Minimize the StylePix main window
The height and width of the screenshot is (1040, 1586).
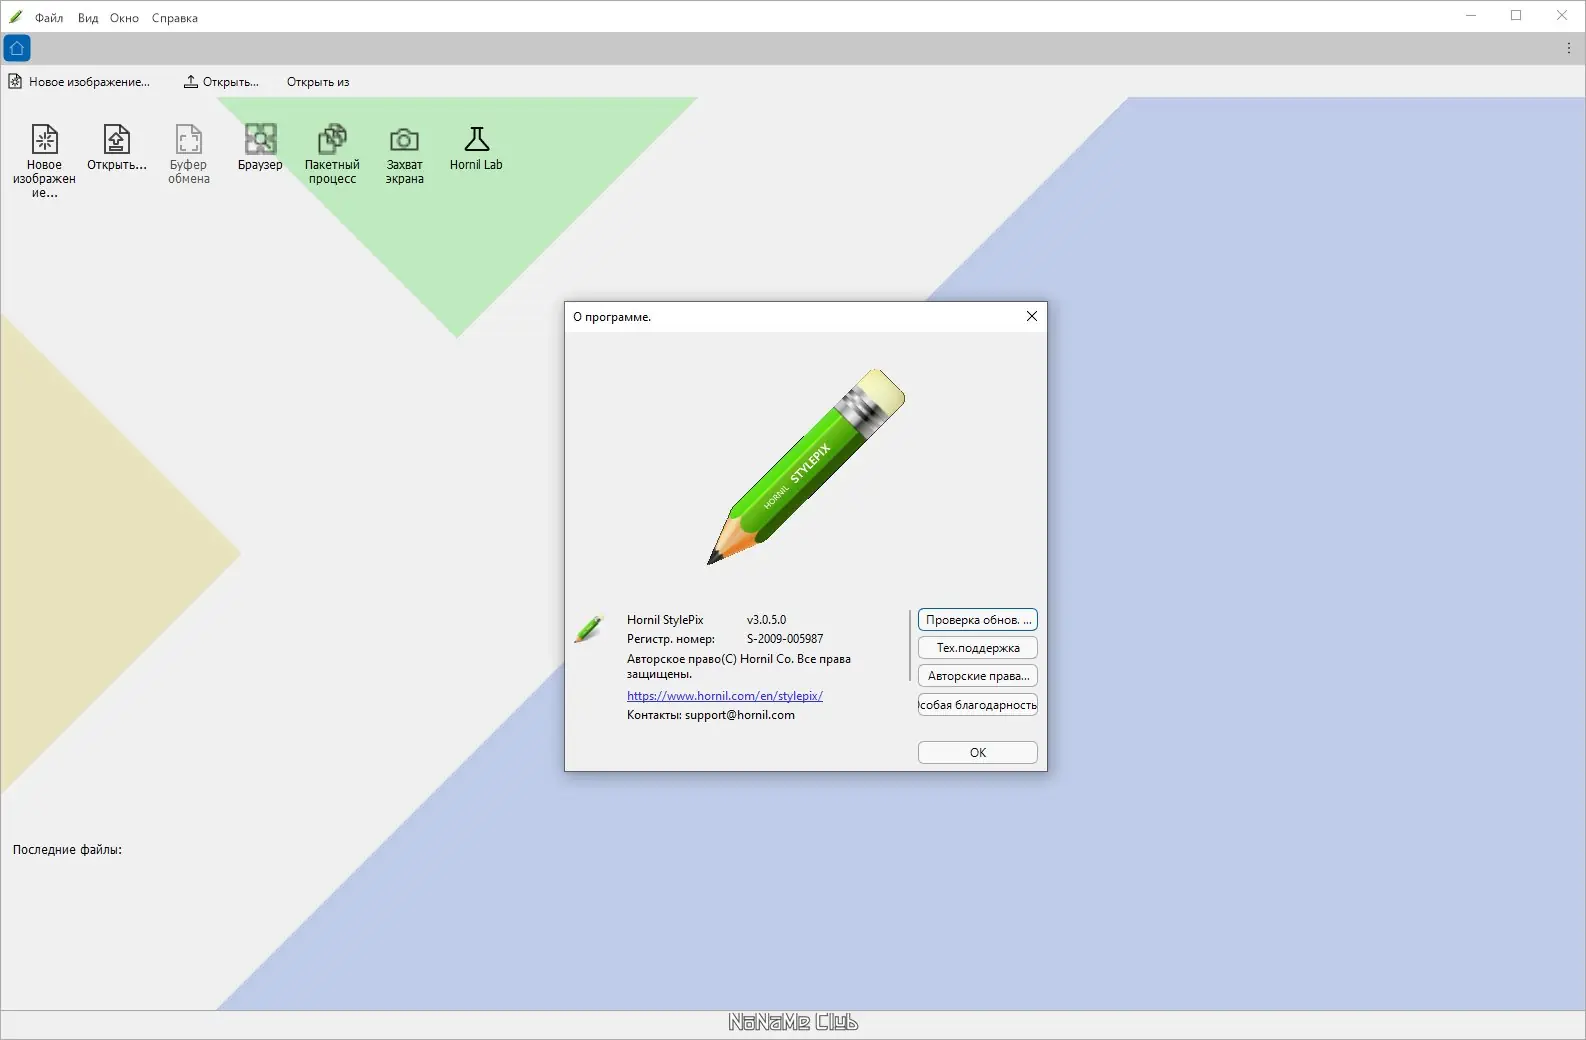click(x=1471, y=16)
